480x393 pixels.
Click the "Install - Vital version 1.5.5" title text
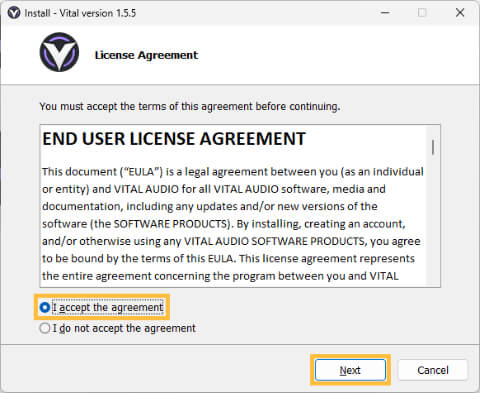click(80, 13)
